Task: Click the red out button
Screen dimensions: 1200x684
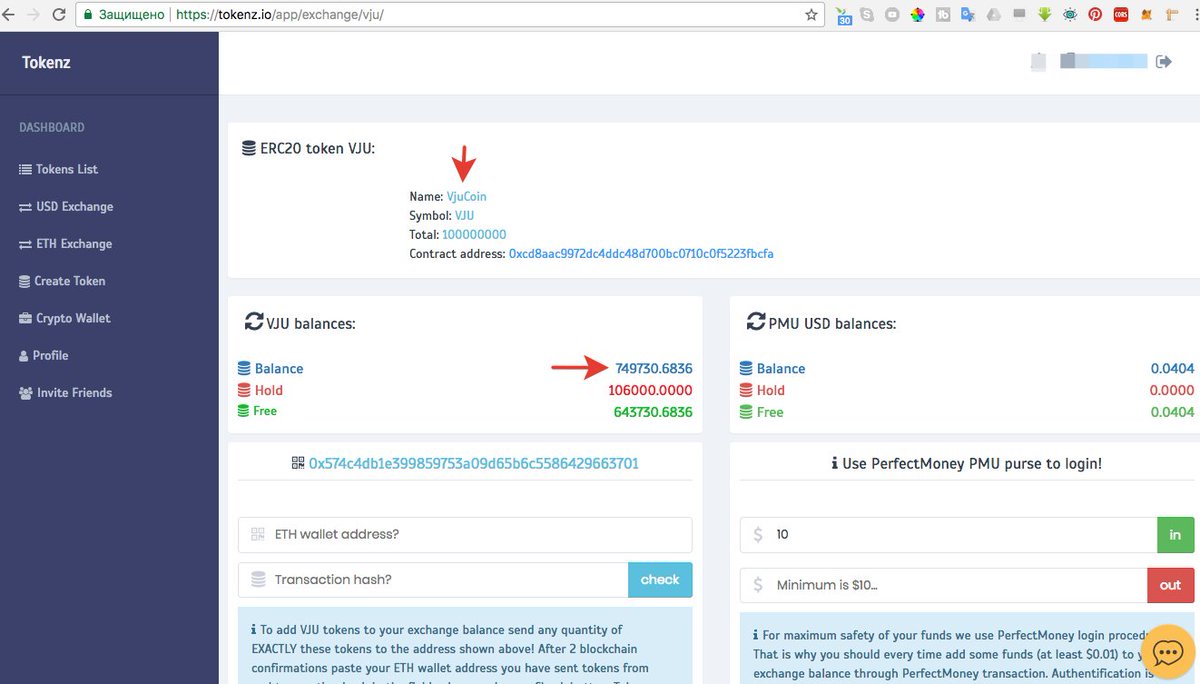Action: click(x=1170, y=585)
